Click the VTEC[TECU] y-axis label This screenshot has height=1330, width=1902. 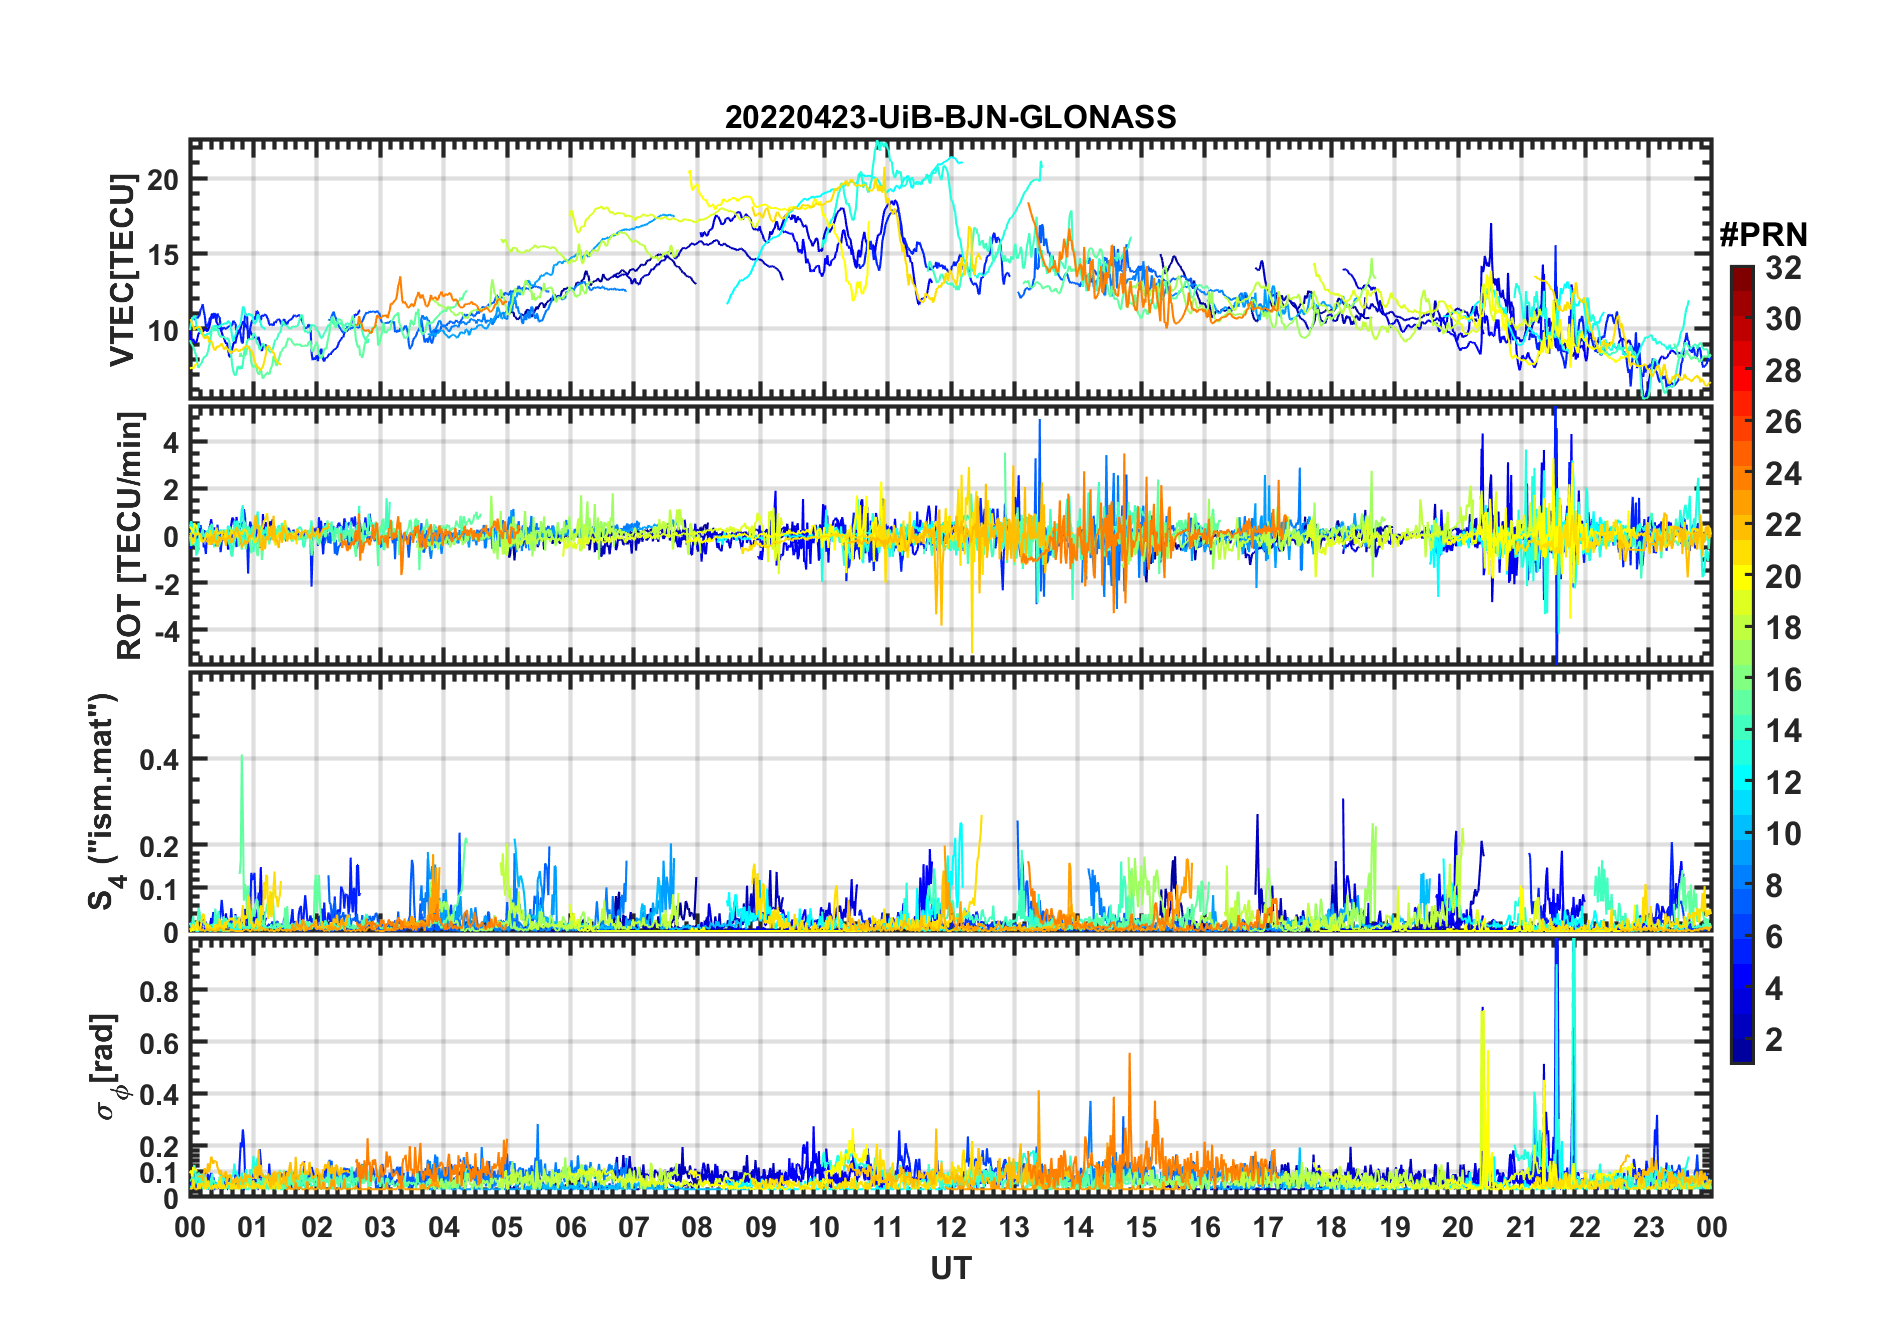click(123, 270)
